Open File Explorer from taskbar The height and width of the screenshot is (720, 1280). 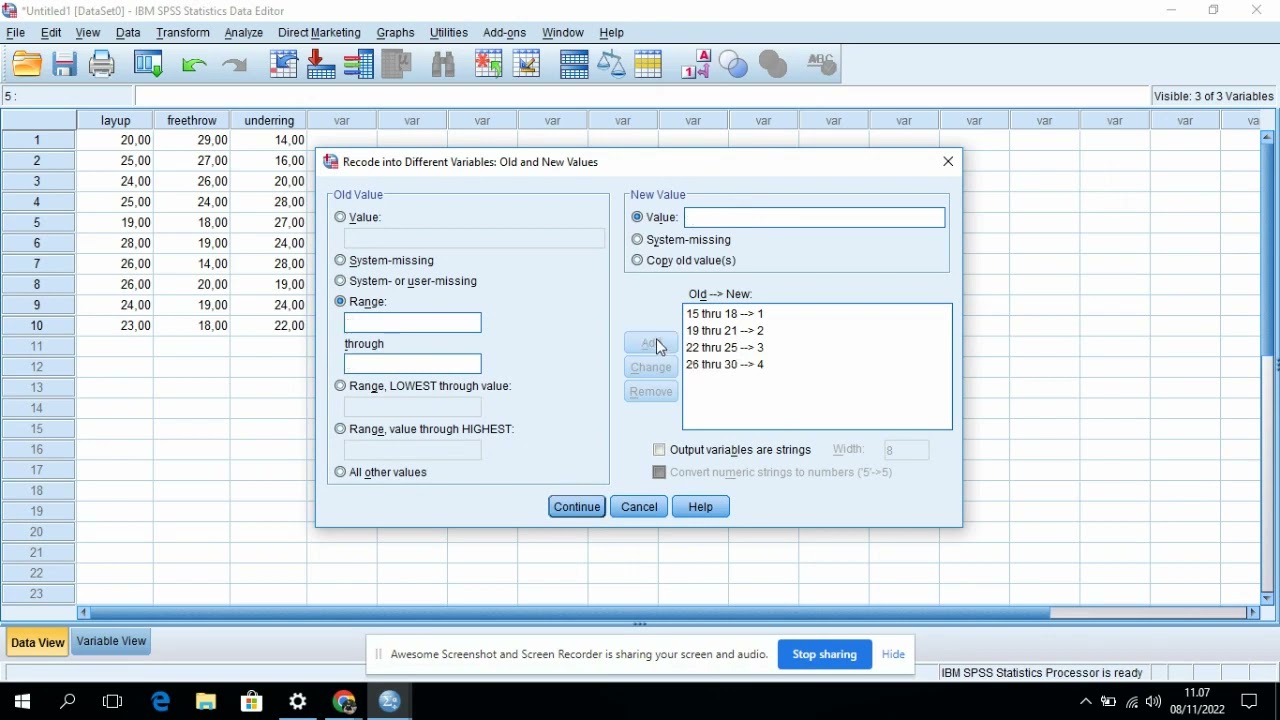pyautogui.click(x=206, y=702)
